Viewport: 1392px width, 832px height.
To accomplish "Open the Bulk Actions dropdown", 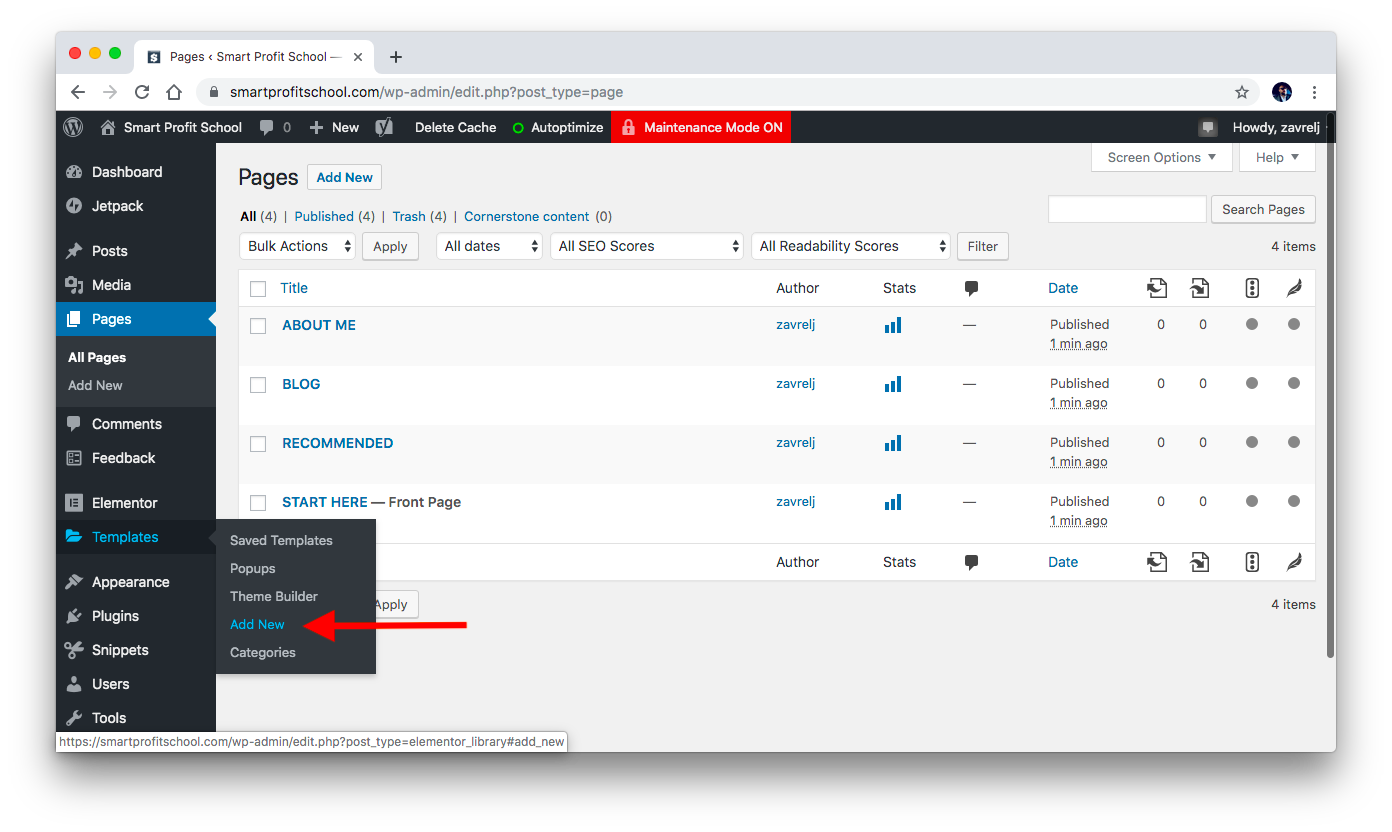I will click(x=298, y=246).
